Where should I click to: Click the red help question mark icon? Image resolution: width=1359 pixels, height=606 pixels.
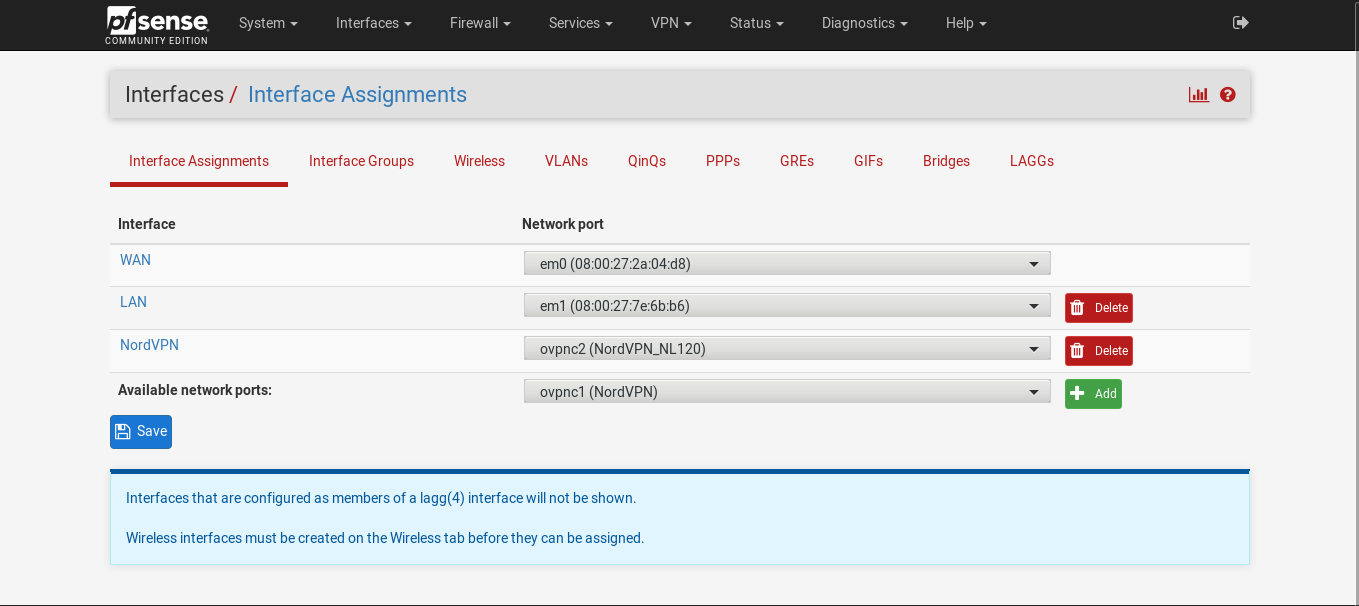point(1228,95)
